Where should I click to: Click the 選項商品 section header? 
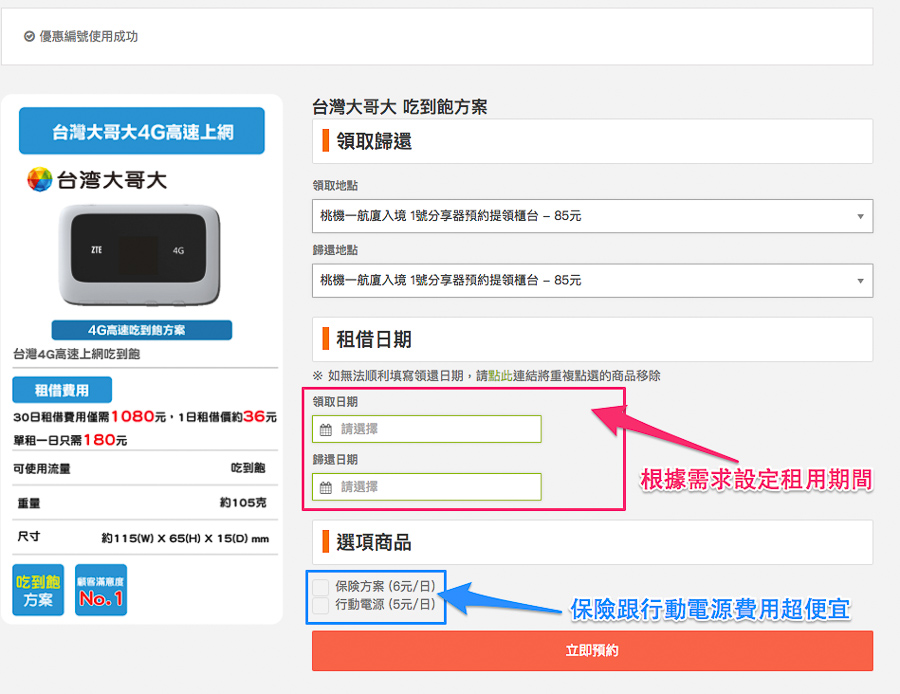592,542
